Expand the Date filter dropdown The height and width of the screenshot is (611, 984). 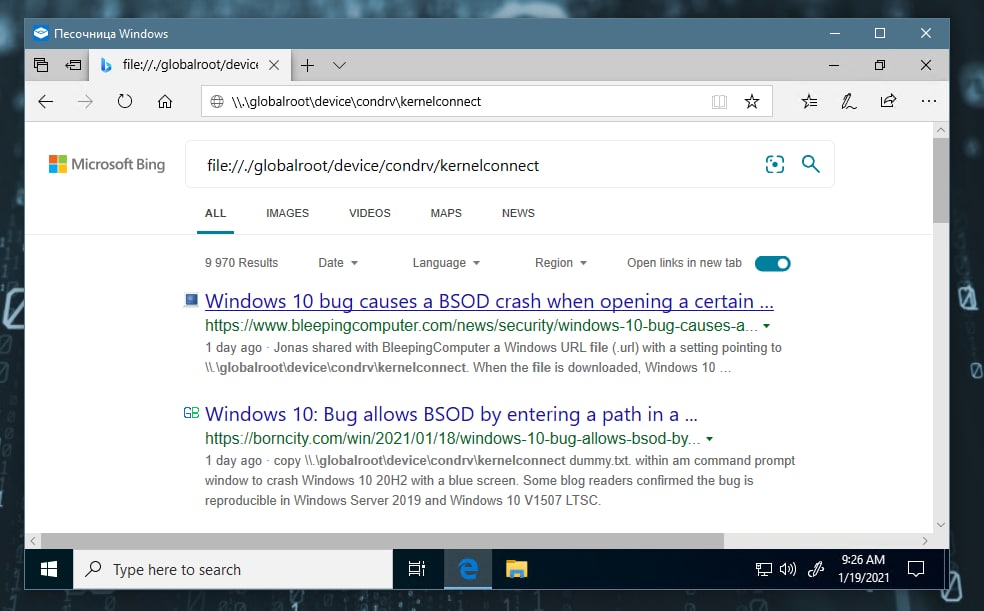tap(338, 263)
